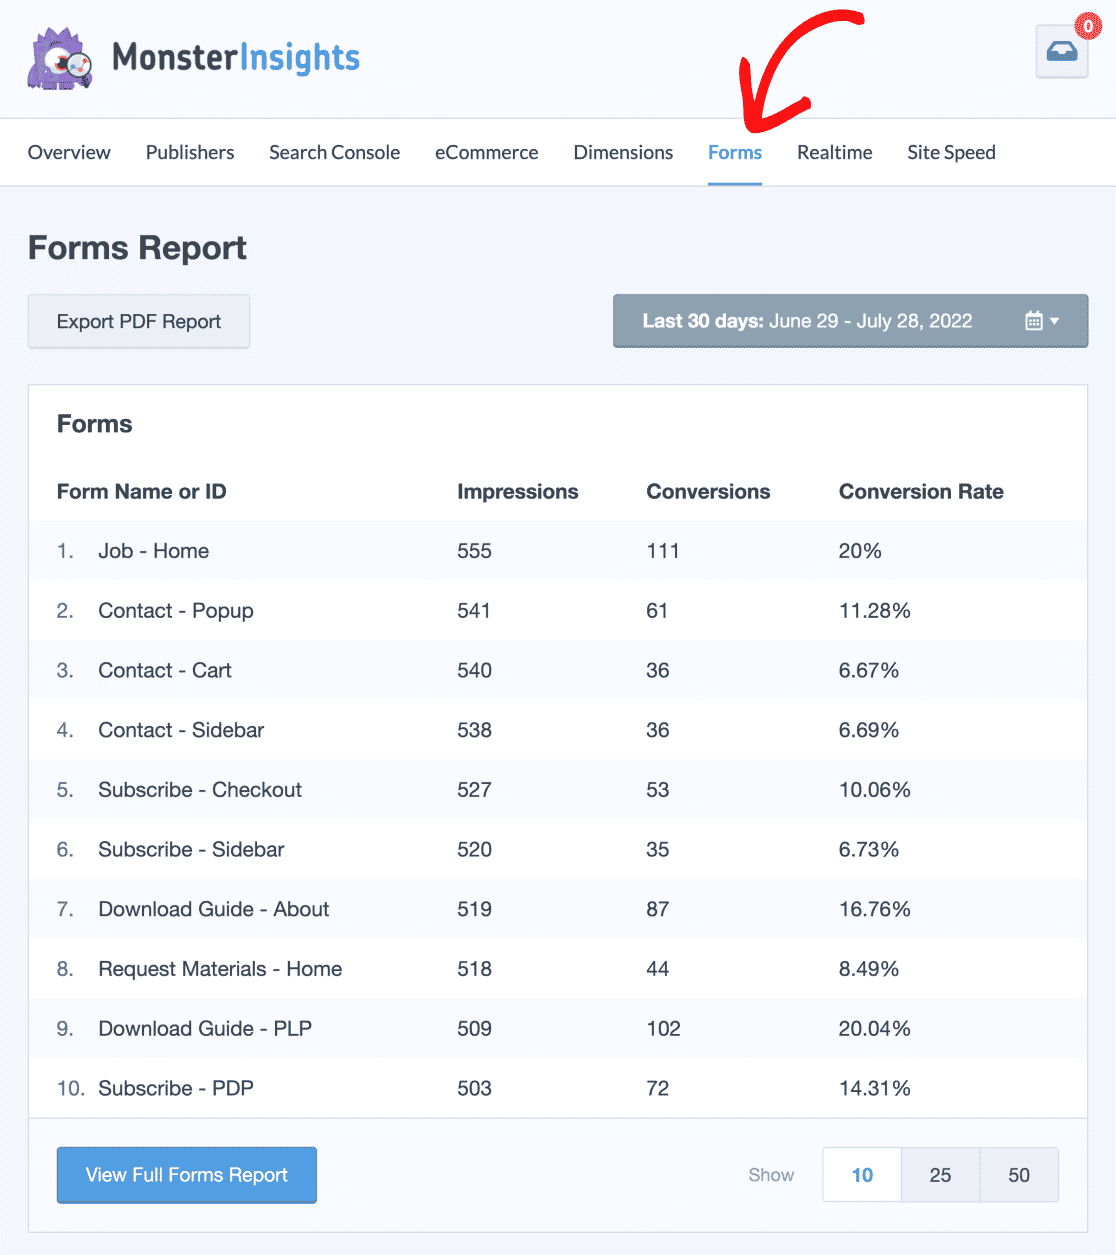Show 25 rows per page
Viewport: 1116px width, 1255px height.
940,1175
